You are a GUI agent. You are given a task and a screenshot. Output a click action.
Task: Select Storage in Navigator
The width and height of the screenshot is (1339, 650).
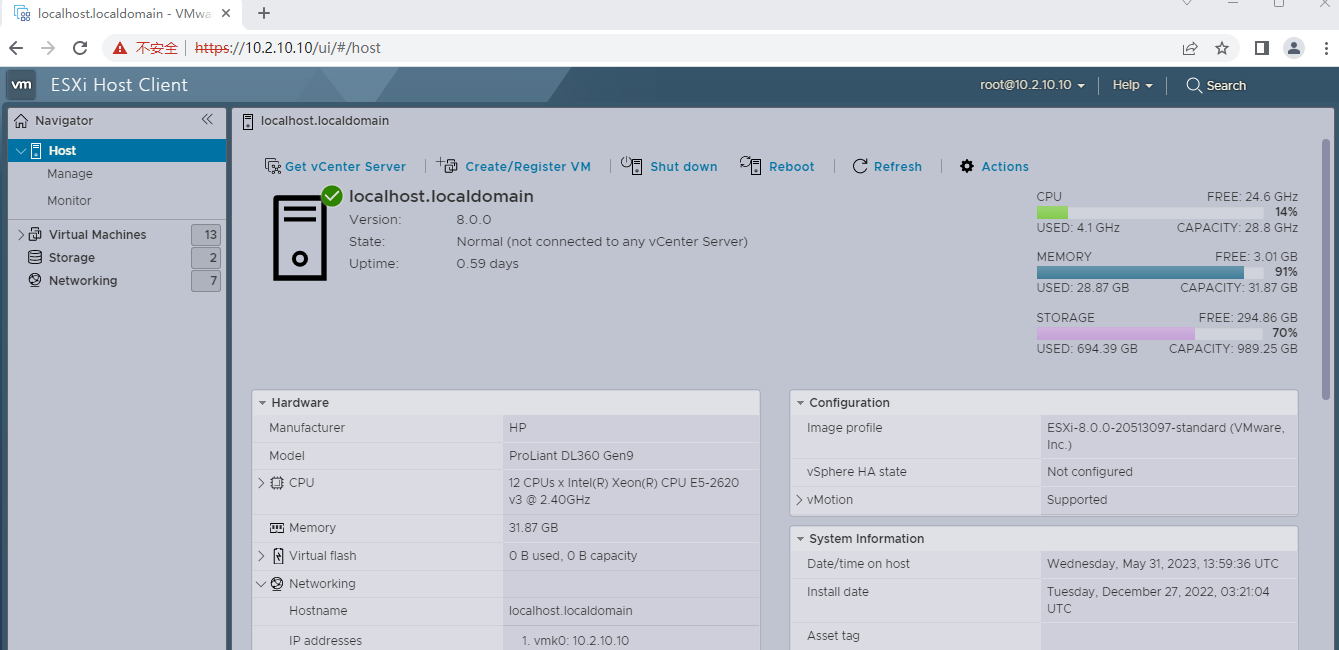(72, 258)
